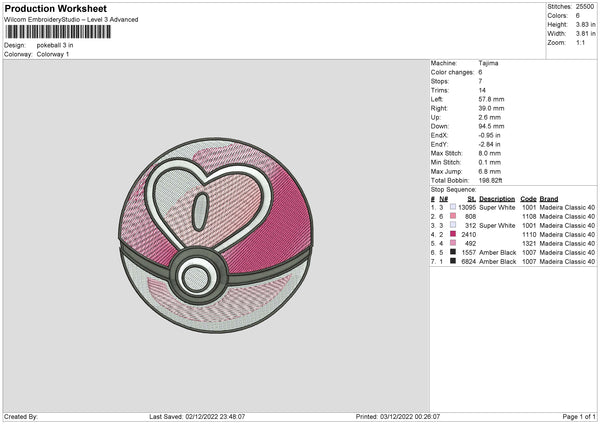
Task: Click the Trims value '14'
Action: [482, 90]
